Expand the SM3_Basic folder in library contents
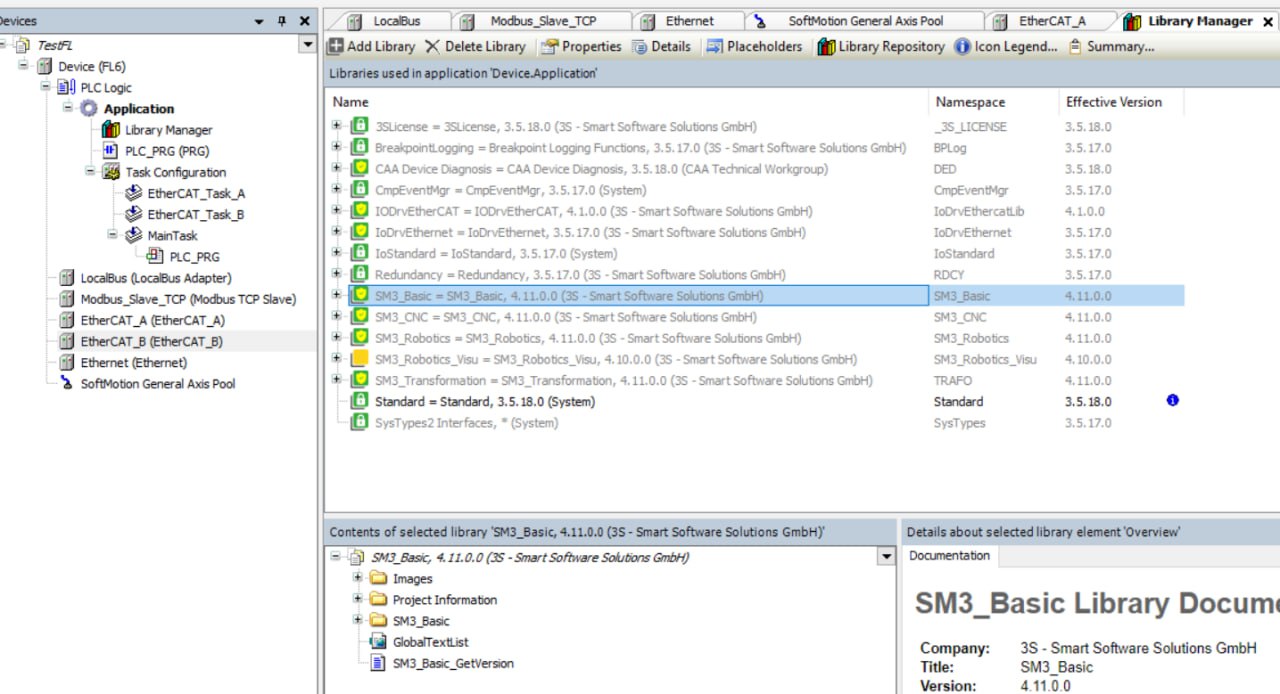Image resolution: width=1280 pixels, height=694 pixels. 358,621
